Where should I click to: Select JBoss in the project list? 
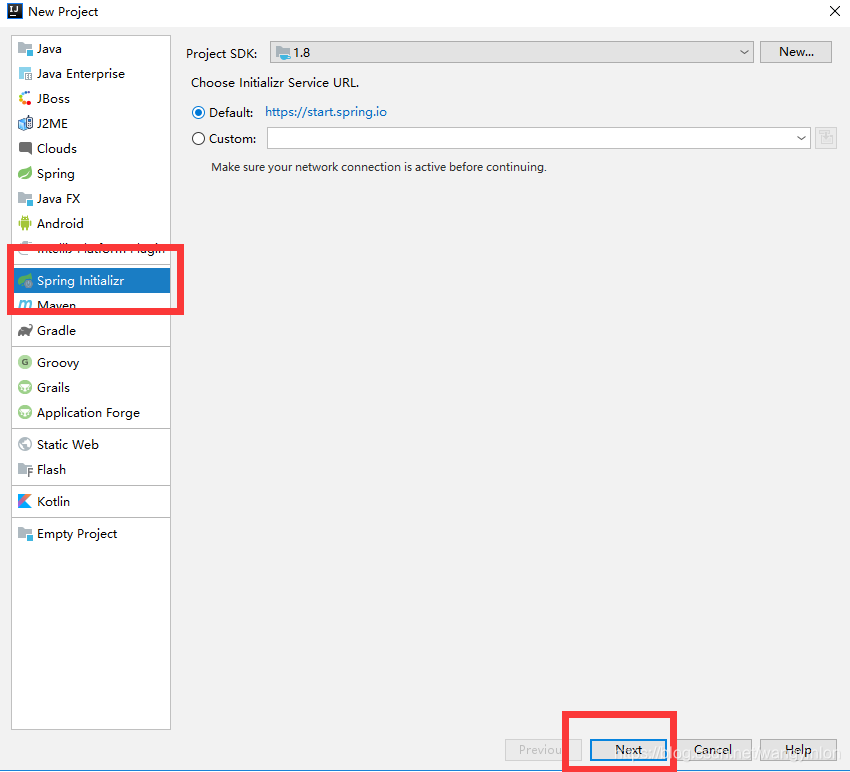[x=91, y=99]
